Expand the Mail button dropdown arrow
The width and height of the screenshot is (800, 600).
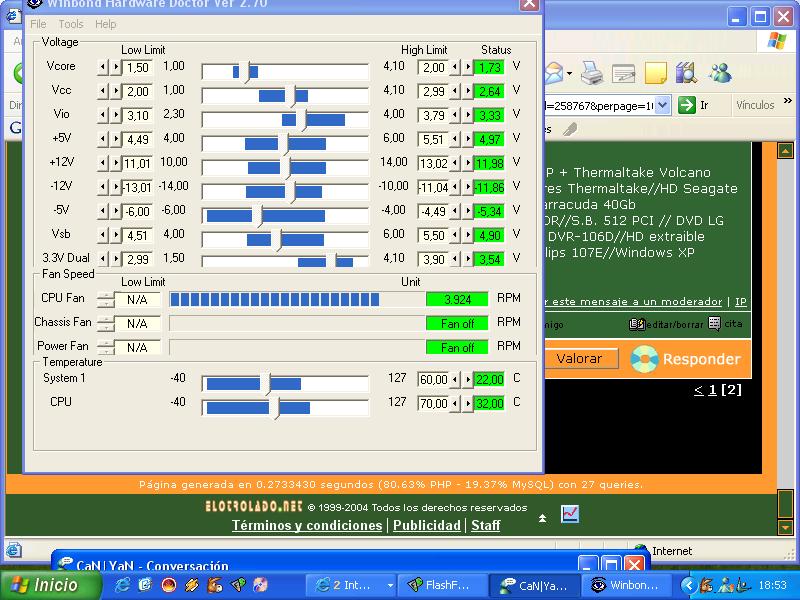coord(569,74)
